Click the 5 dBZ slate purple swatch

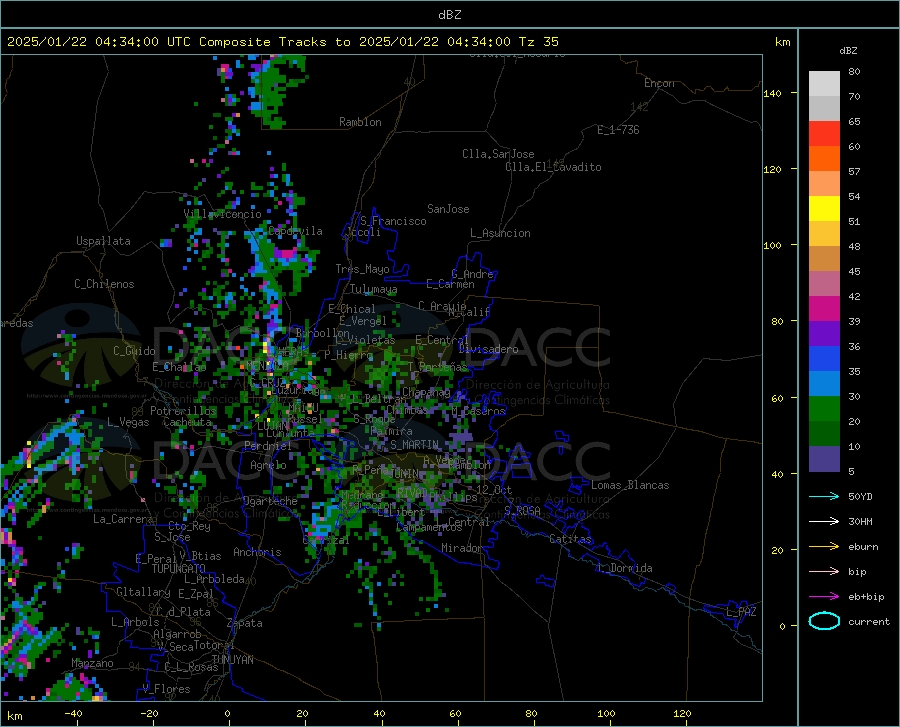click(824, 459)
